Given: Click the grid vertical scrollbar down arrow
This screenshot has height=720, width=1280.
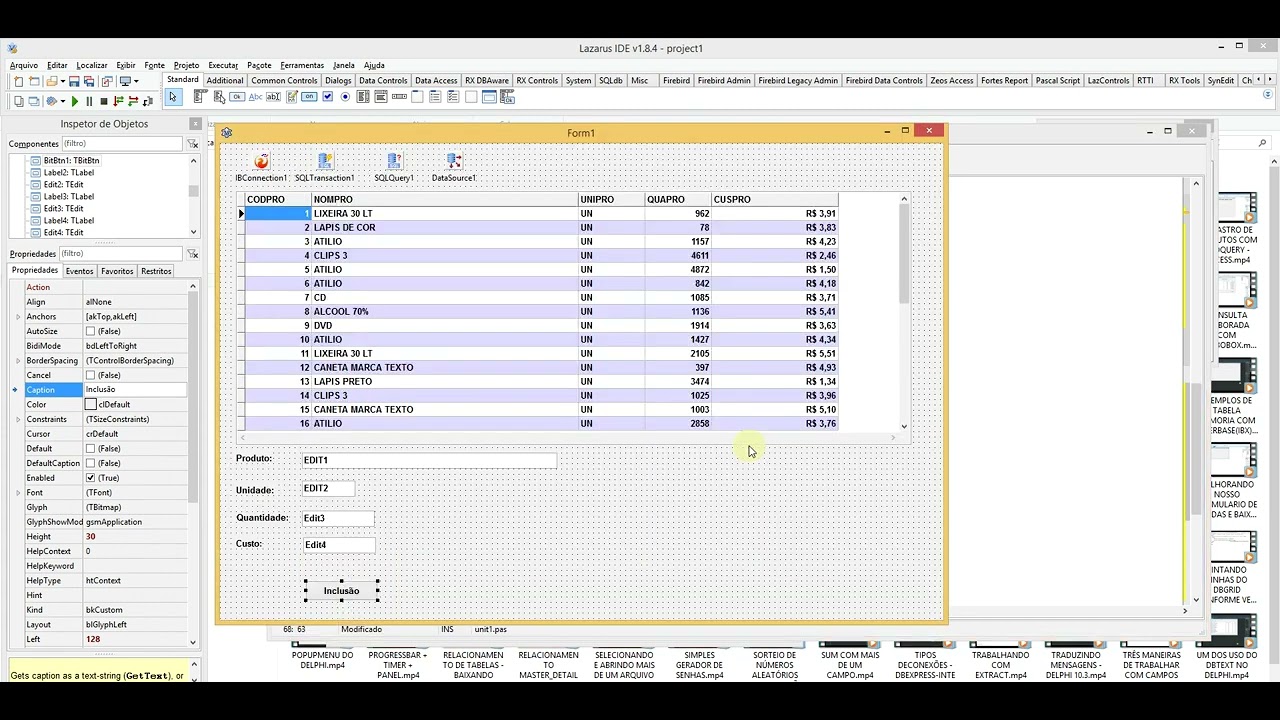Looking at the screenshot, I should point(904,427).
